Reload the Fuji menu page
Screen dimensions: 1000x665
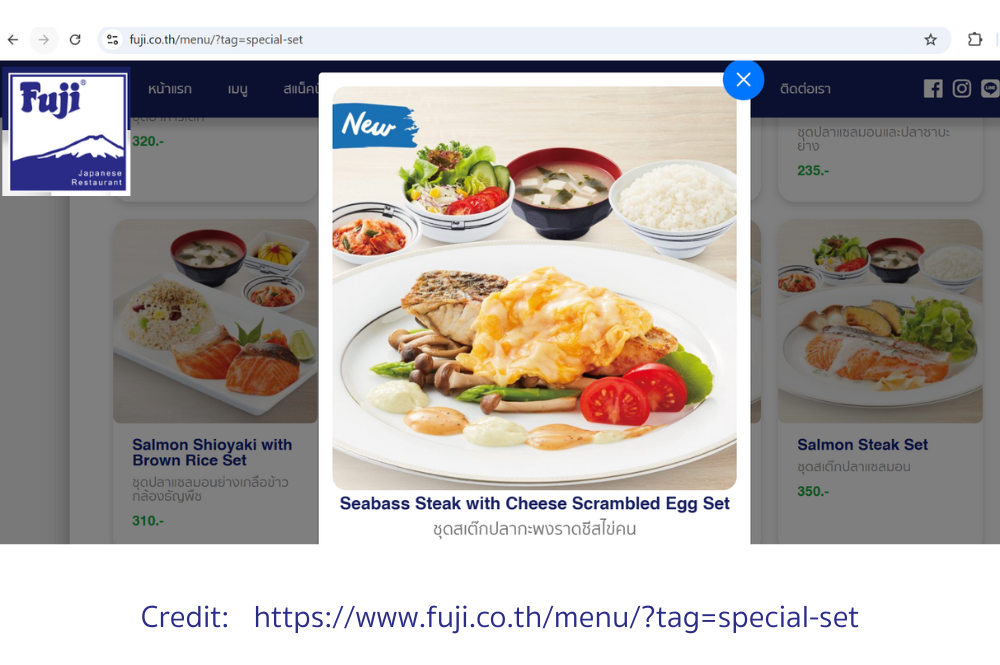75,40
